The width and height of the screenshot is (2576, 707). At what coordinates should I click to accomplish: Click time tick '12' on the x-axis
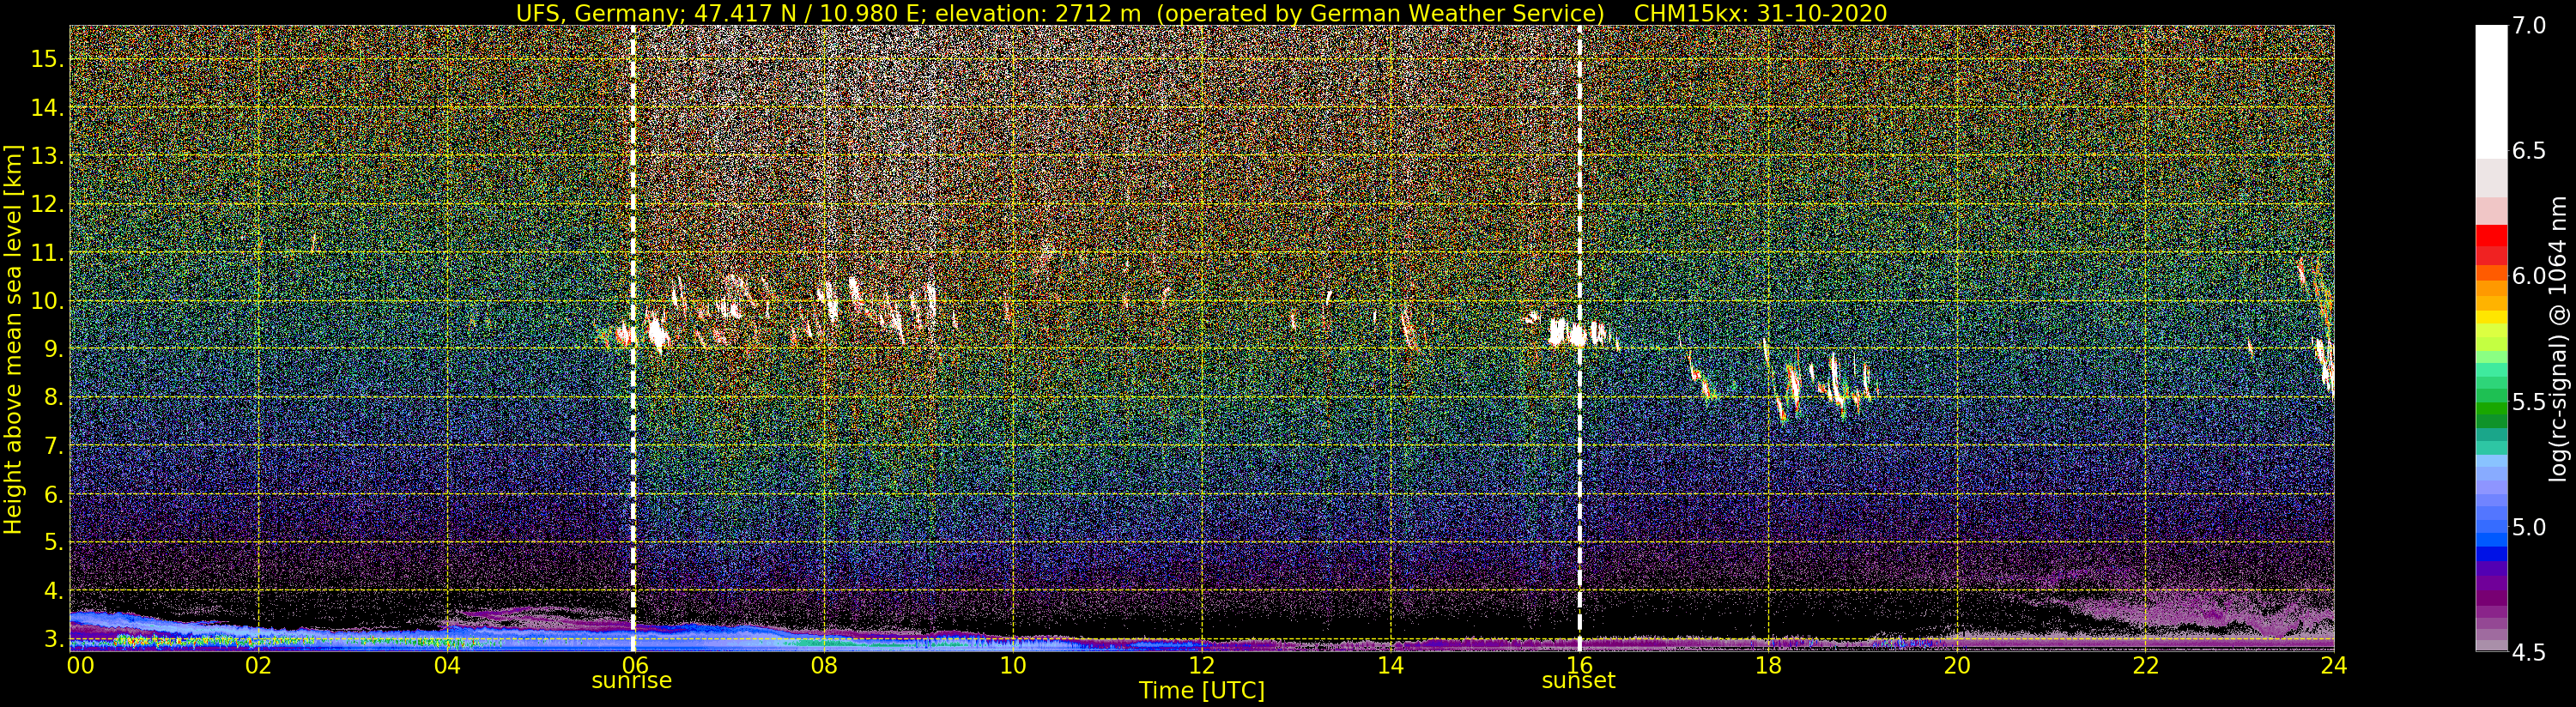tap(1202, 666)
